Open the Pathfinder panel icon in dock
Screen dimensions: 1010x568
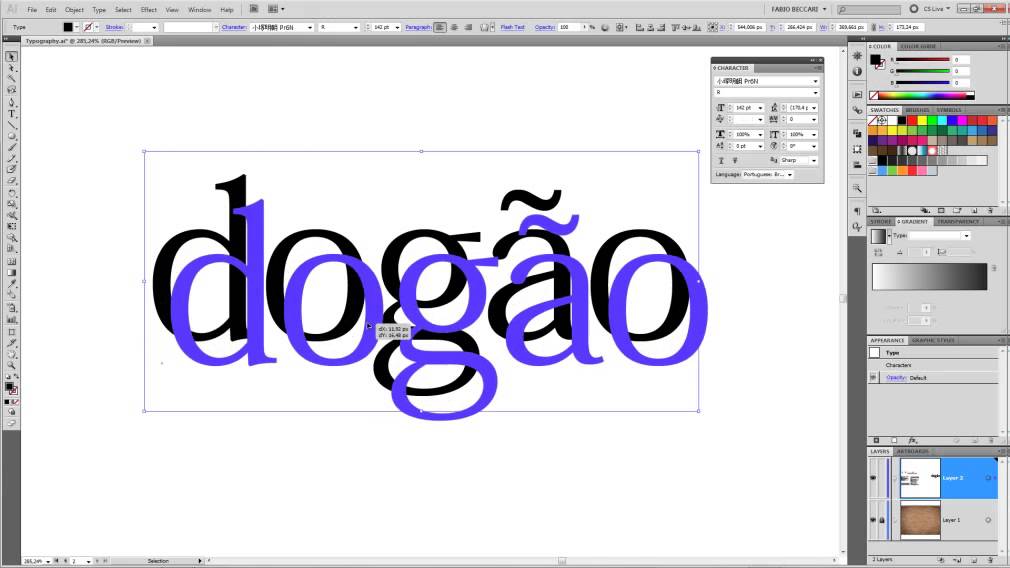point(857,133)
